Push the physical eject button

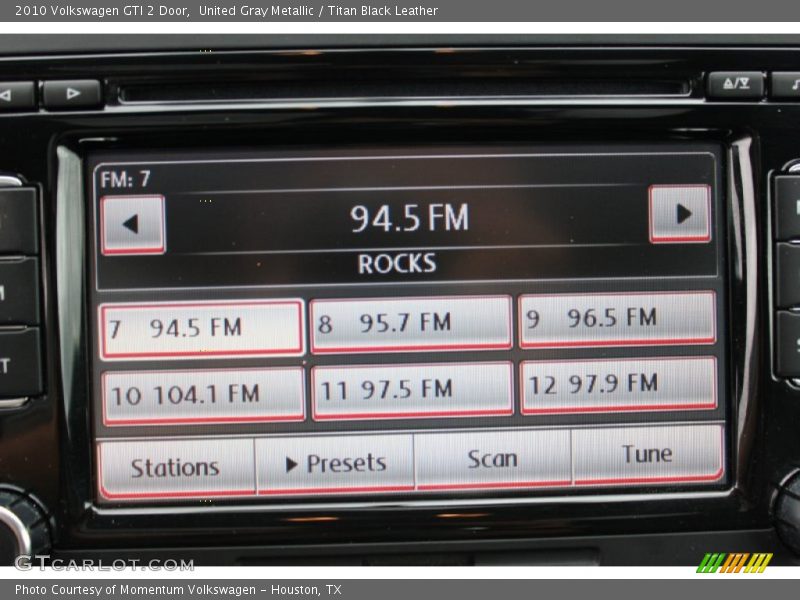point(735,84)
